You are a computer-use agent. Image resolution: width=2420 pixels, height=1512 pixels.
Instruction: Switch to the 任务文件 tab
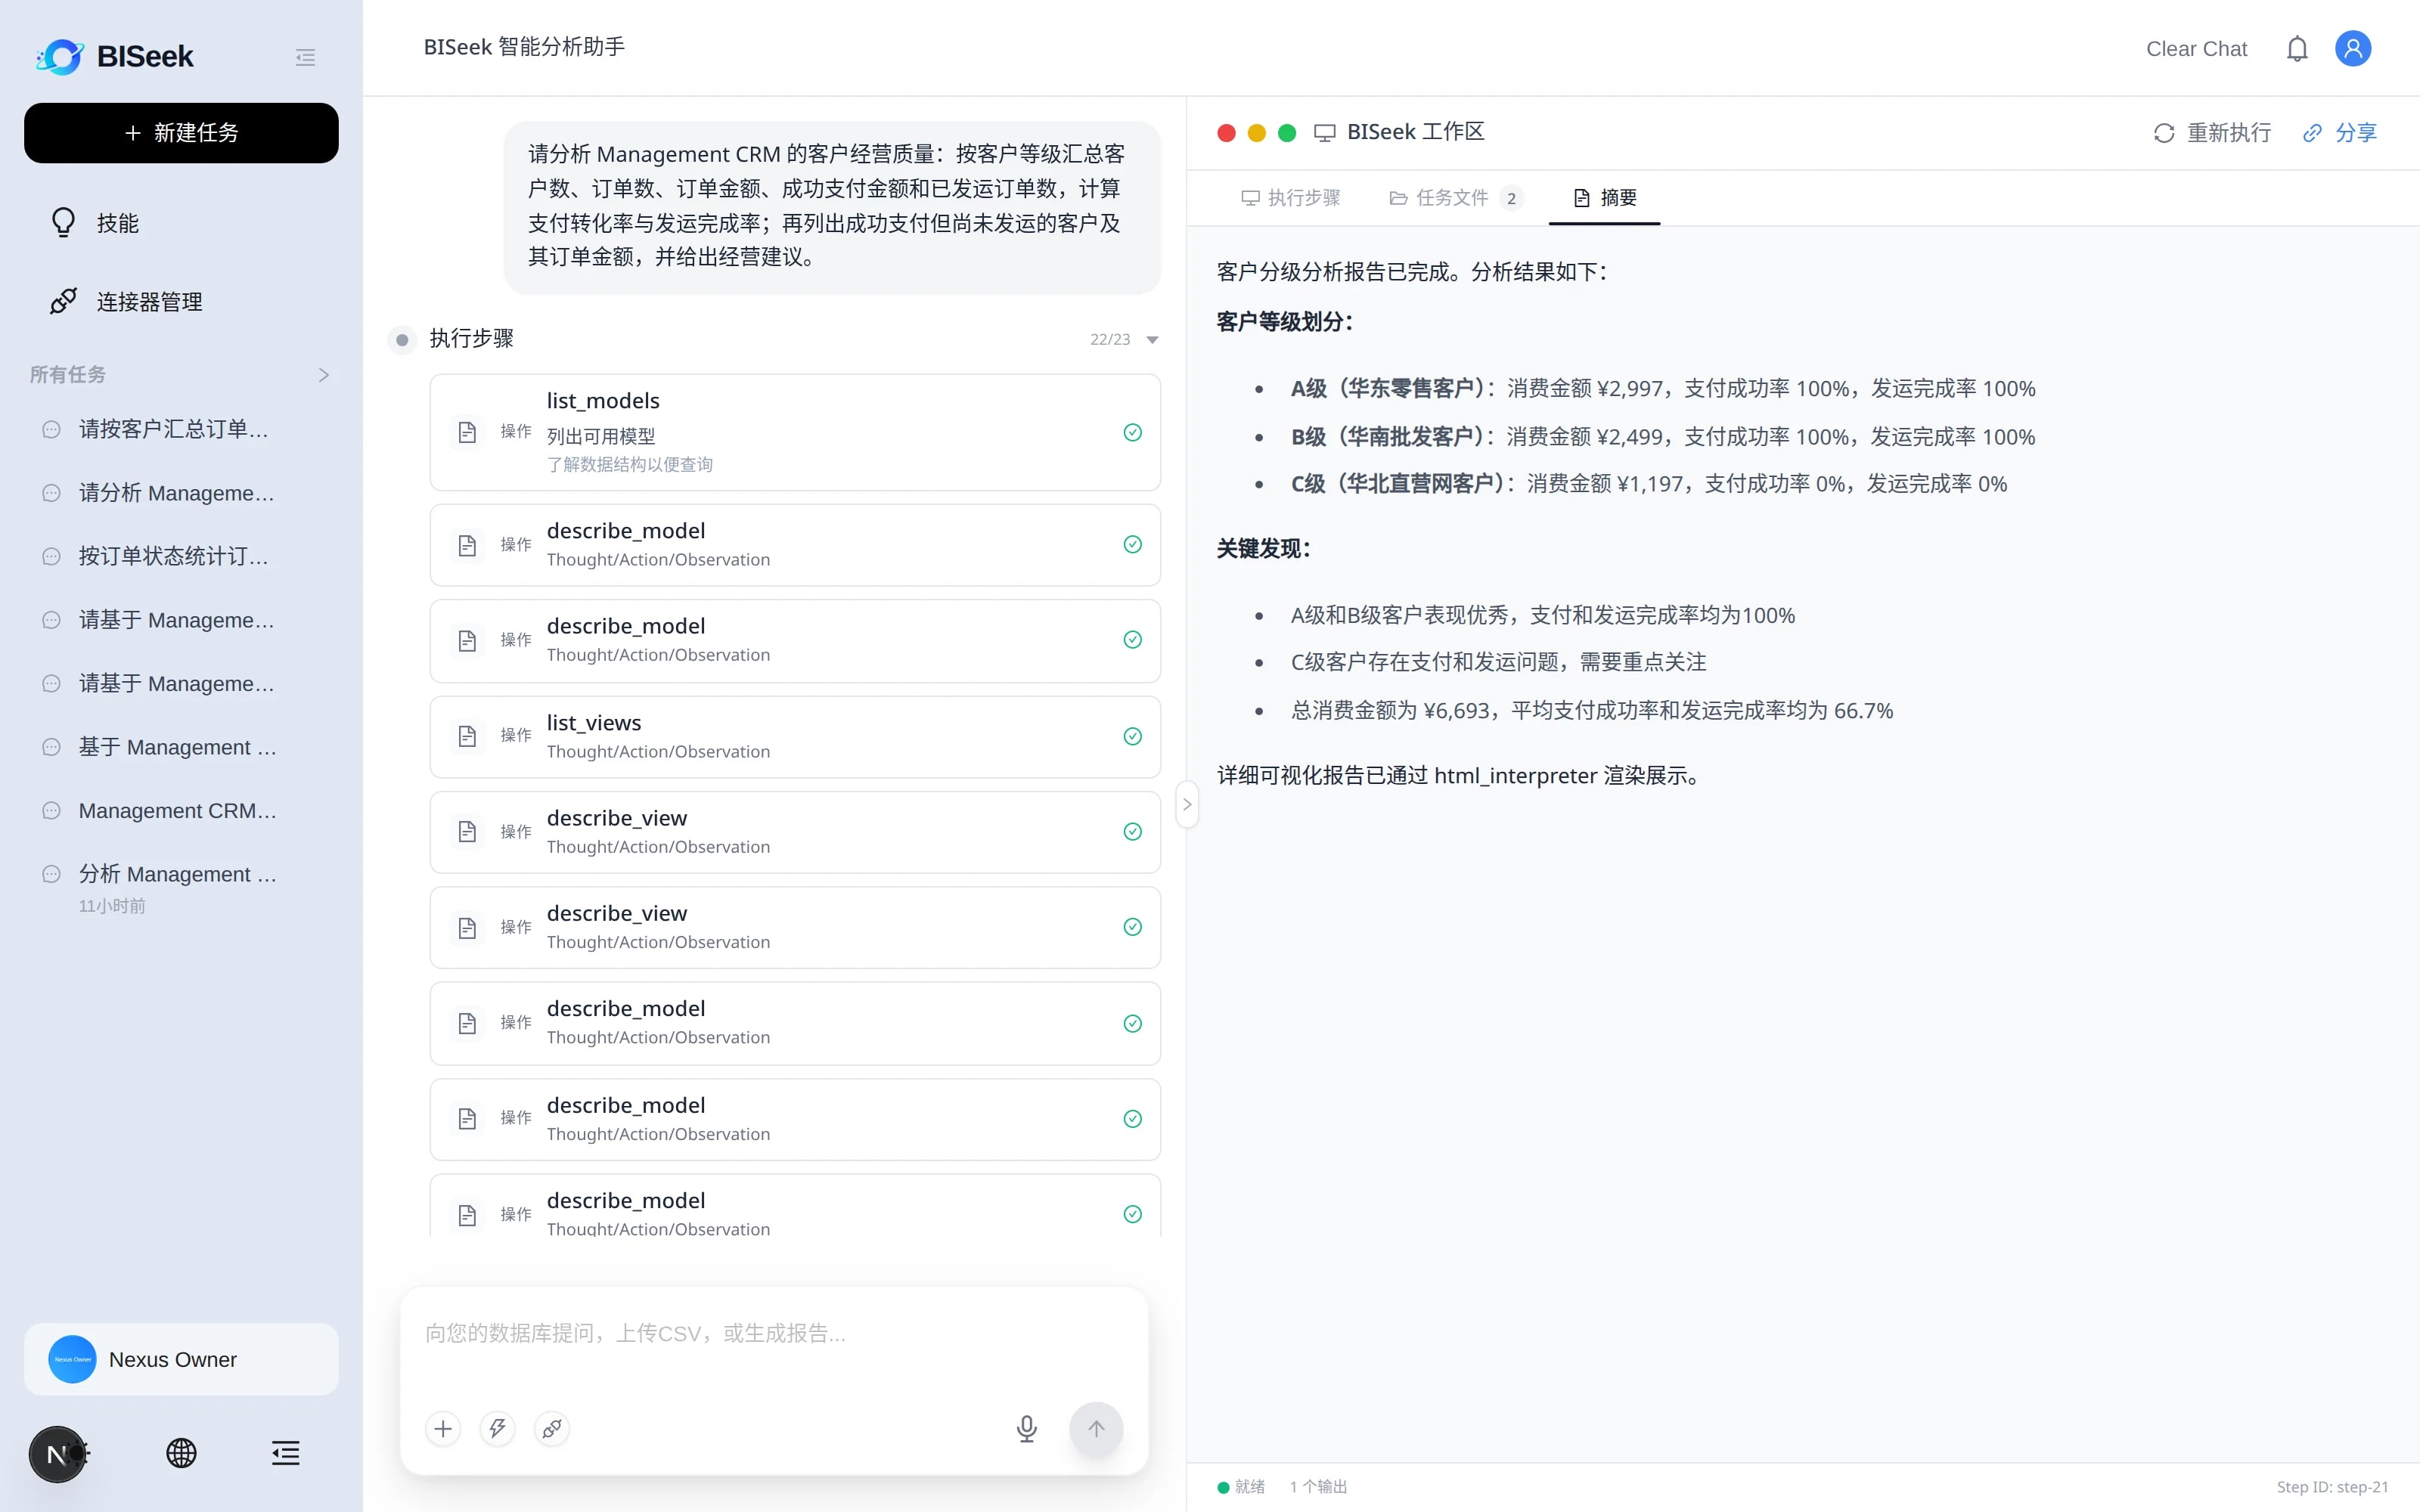[x=1455, y=198]
